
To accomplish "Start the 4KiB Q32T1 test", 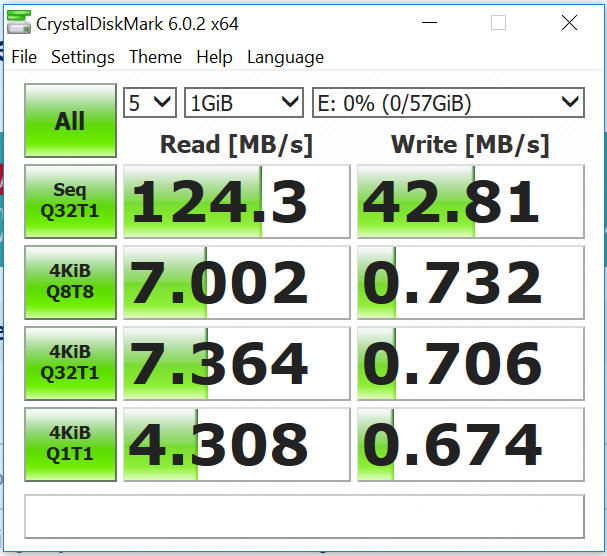I will tap(70, 363).
